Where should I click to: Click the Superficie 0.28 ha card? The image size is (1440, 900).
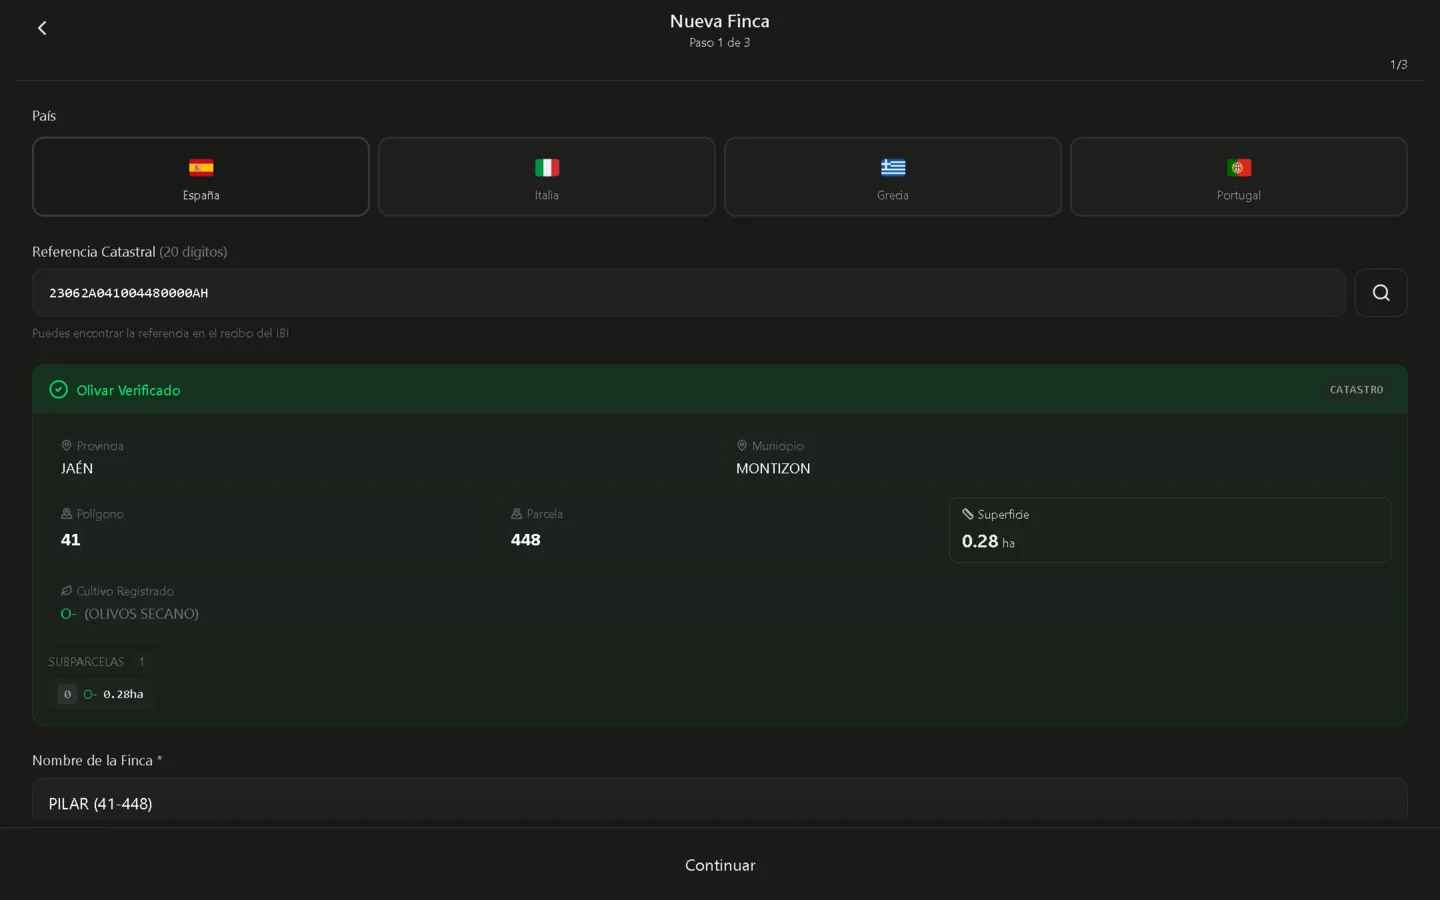(x=1169, y=530)
